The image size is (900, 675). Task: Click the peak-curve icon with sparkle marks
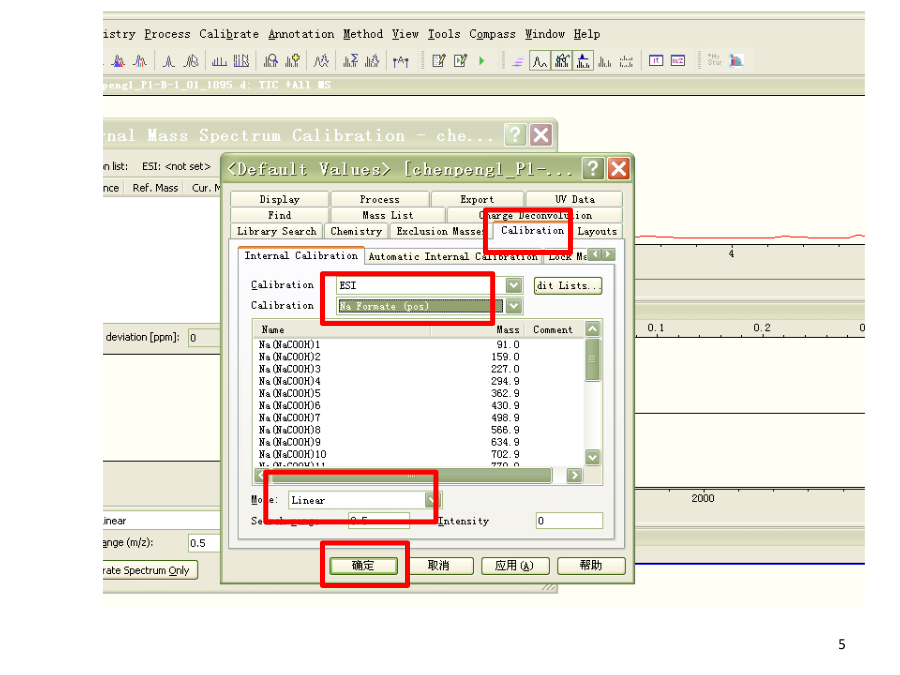pyautogui.click(x=321, y=61)
